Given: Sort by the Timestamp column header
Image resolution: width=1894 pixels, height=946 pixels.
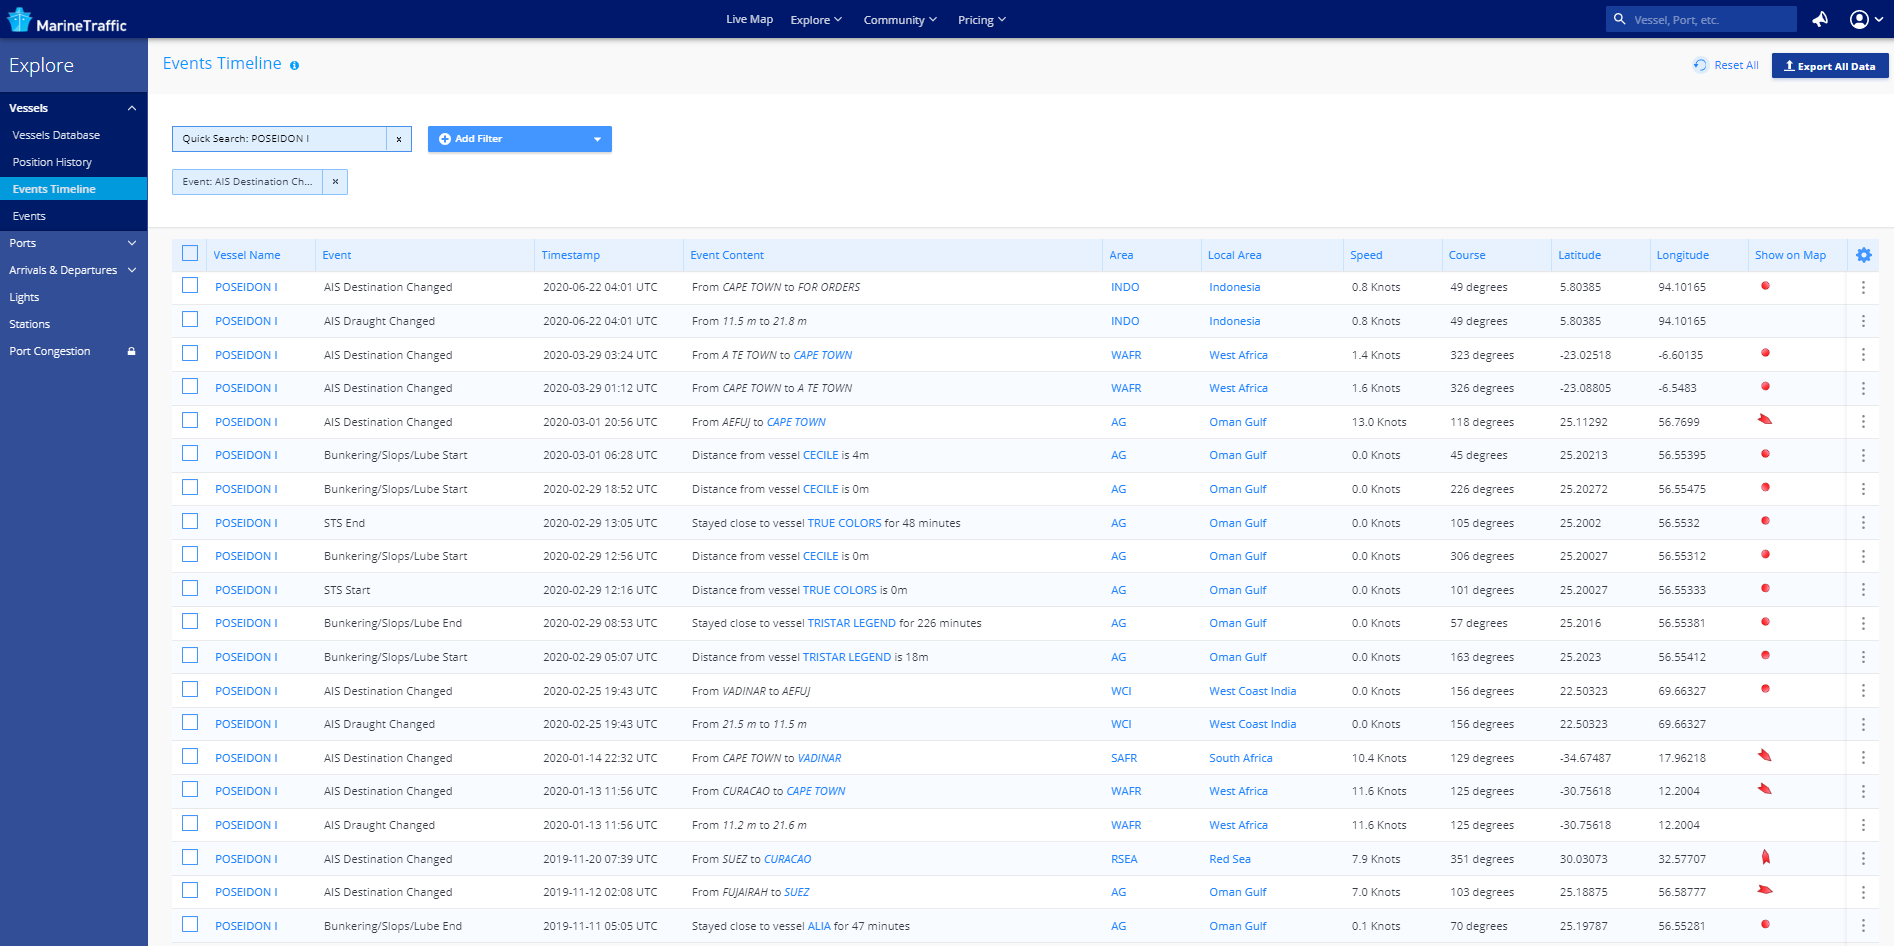Looking at the screenshot, I should point(570,255).
